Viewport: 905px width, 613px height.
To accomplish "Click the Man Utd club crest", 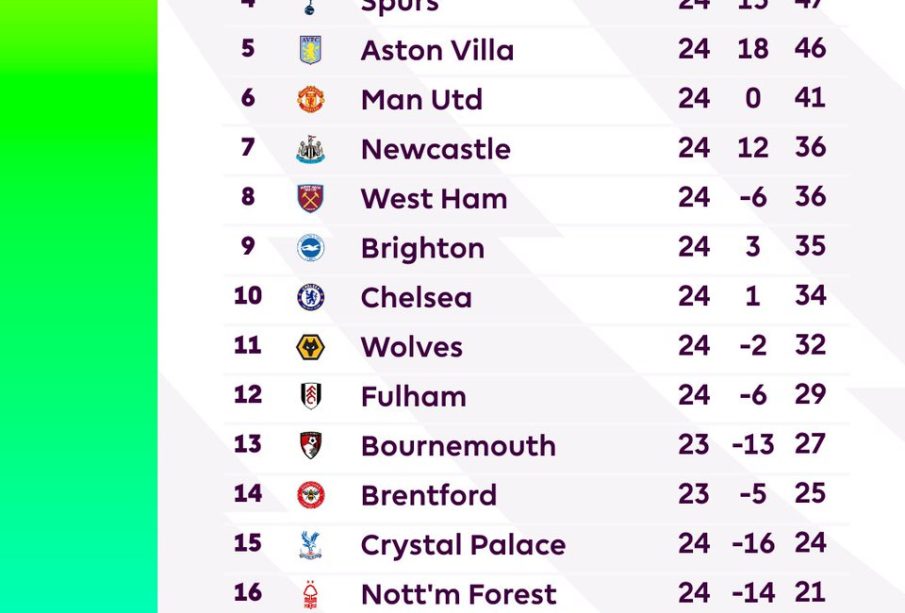I will [310, 99].
